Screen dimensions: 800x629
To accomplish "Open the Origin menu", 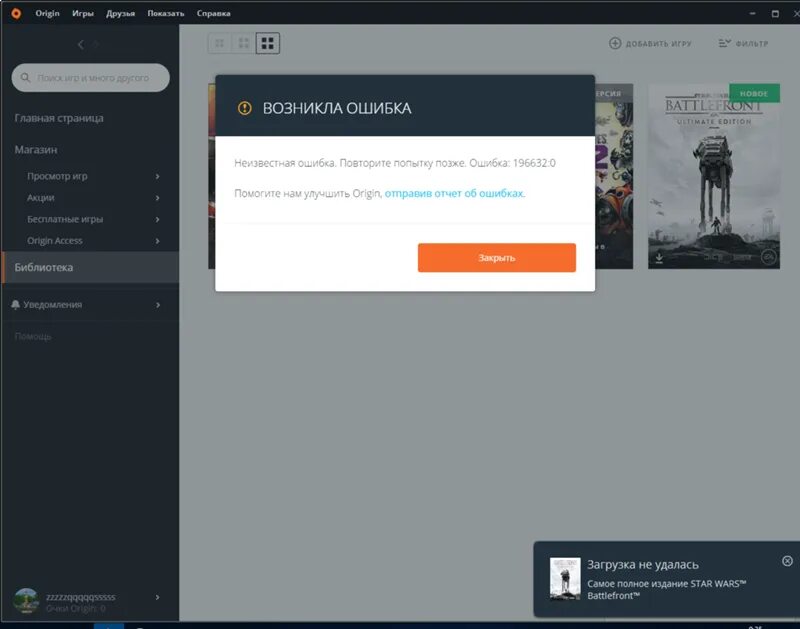I will click(x=47, y=13).
